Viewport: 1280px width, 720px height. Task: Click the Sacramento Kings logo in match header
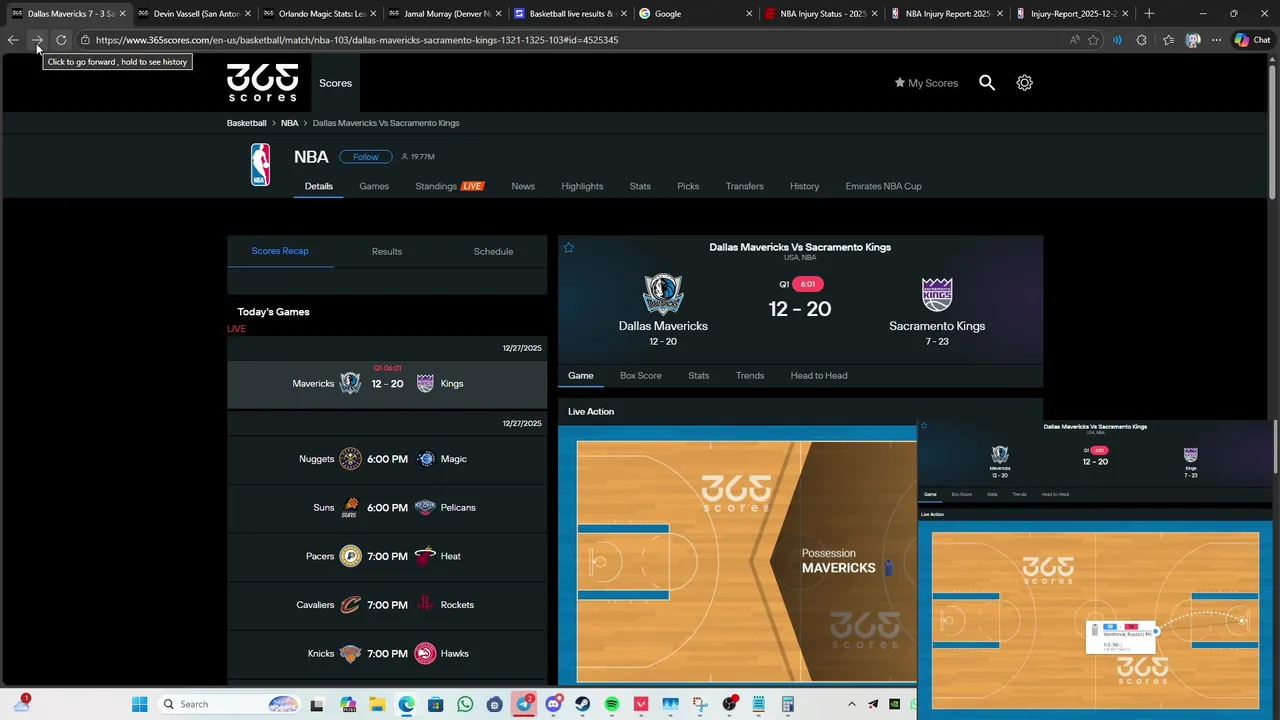(x=937, y=294)
